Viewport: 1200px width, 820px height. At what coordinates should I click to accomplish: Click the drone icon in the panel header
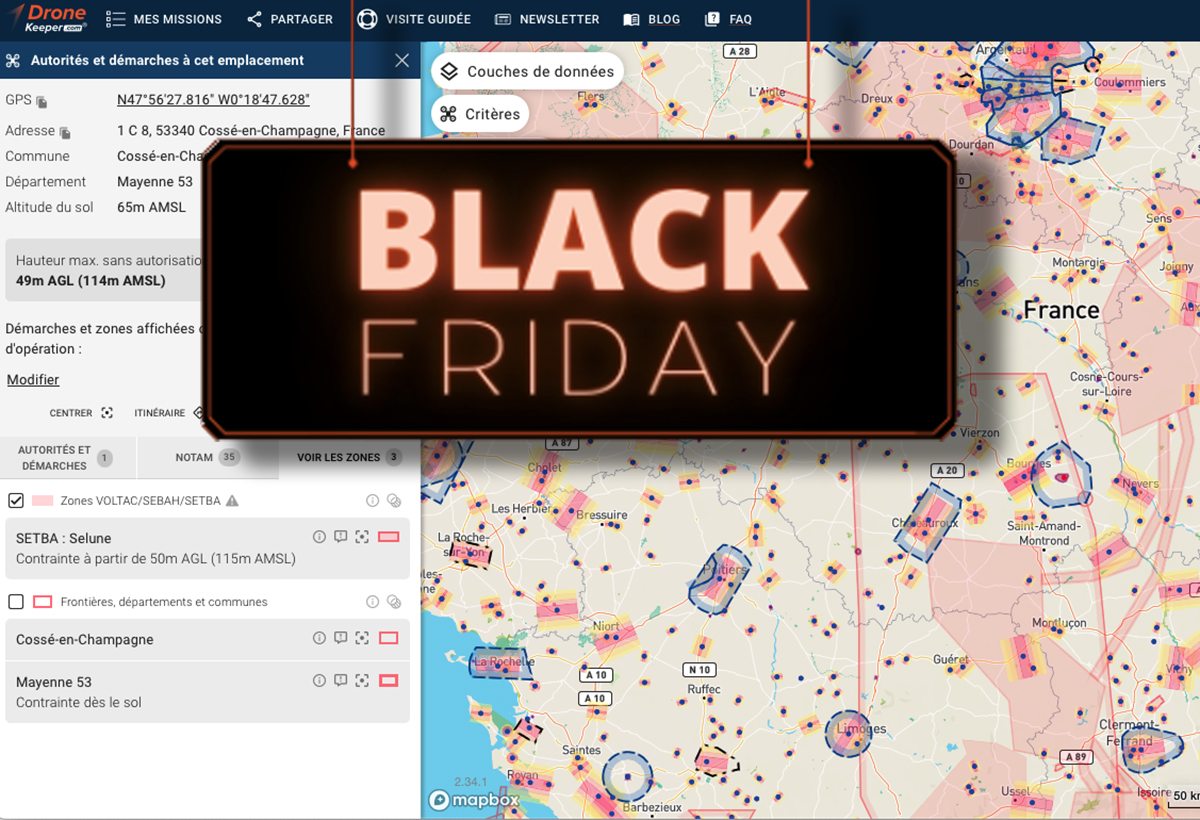click(13, 60)
